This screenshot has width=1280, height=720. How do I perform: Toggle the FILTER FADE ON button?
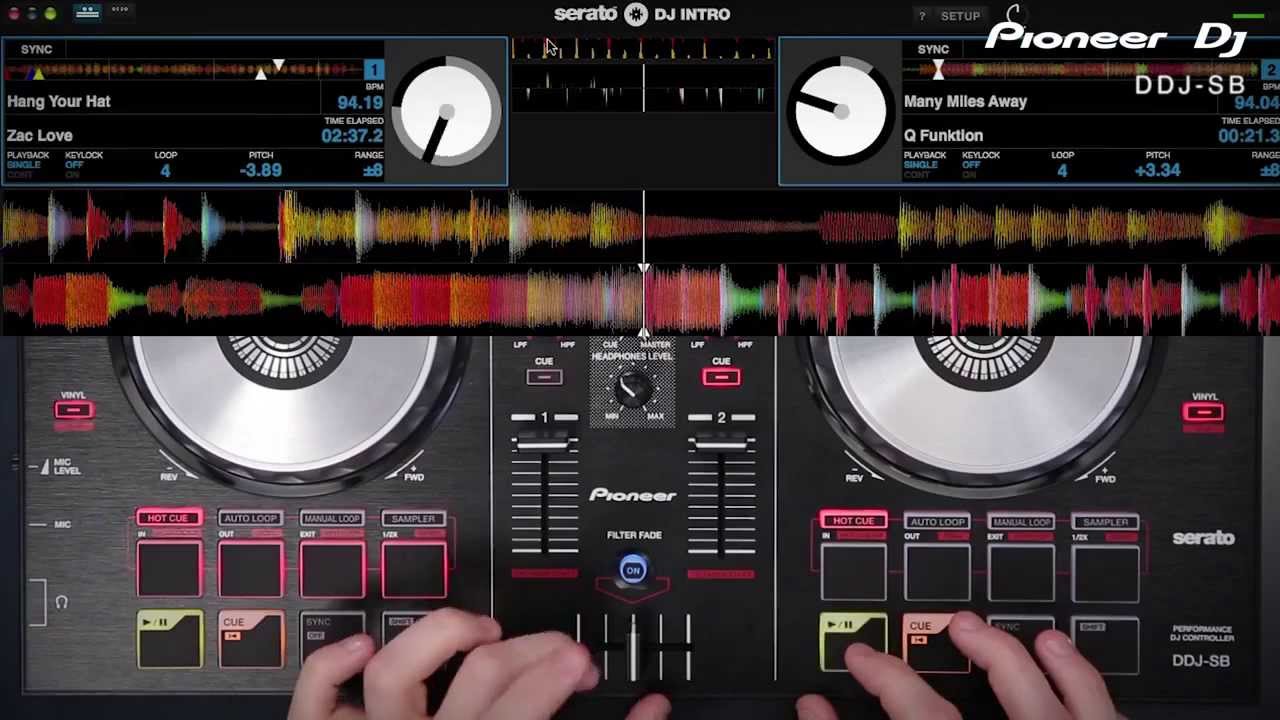[632, 571]
